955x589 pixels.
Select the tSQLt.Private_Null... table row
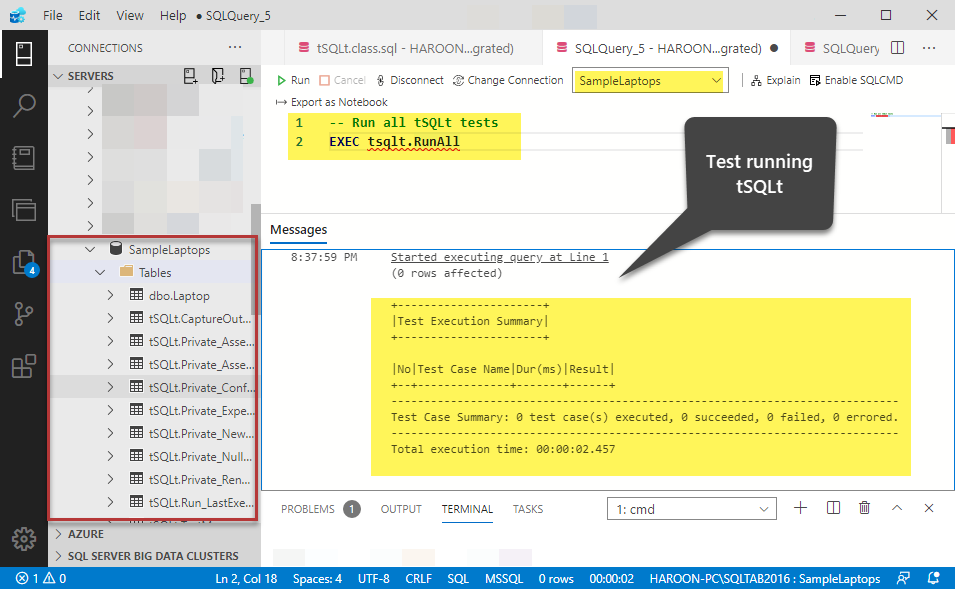click(154, 457)
